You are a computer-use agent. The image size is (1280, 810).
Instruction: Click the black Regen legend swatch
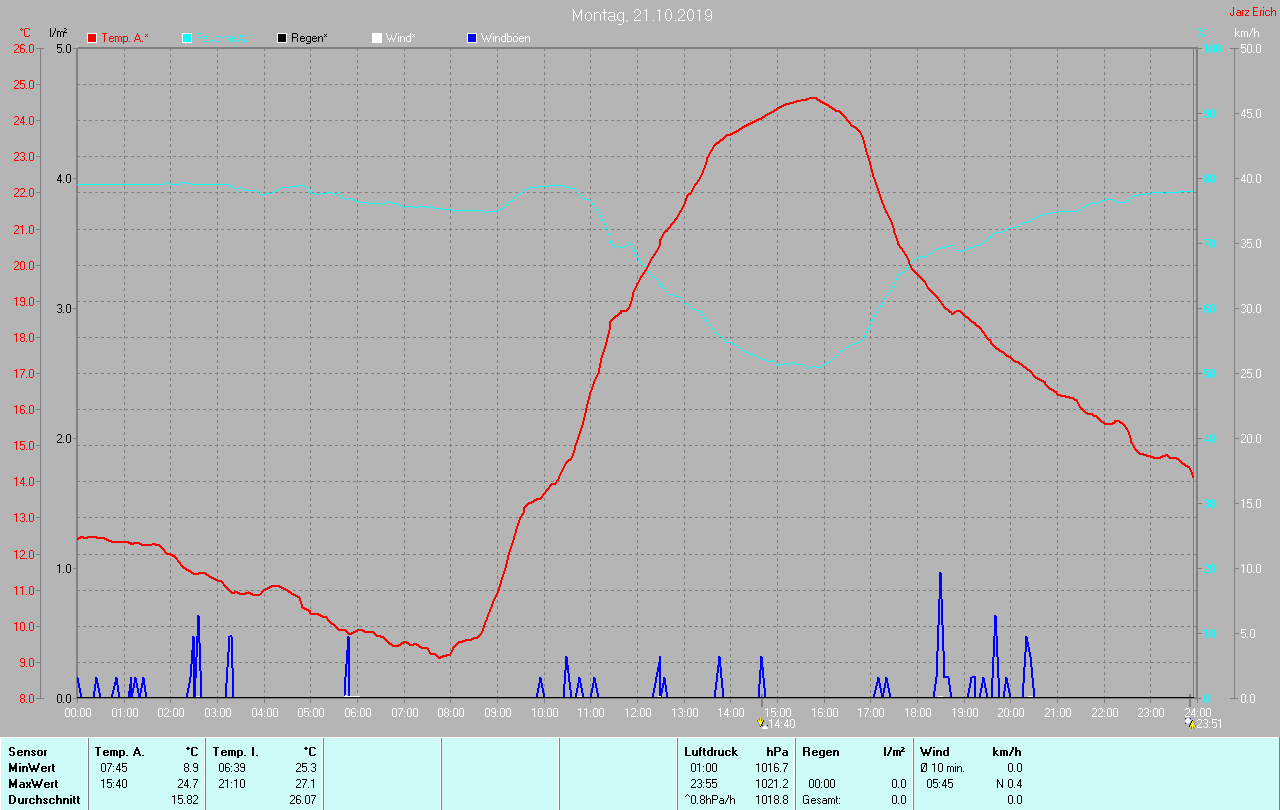[x=282, y=38]
